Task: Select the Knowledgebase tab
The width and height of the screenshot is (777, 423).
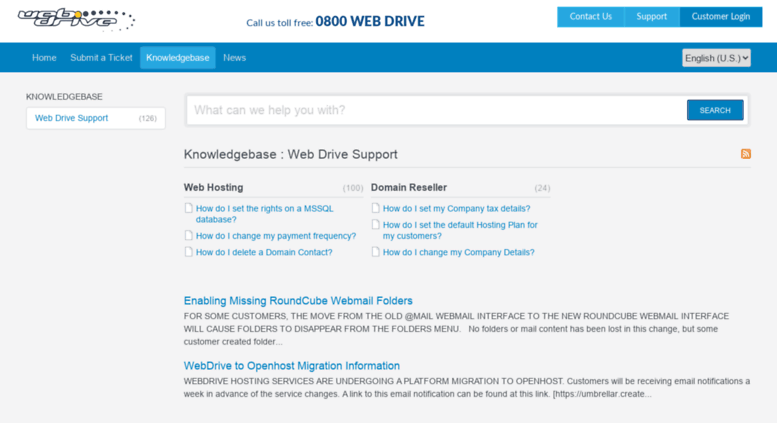Action: (x=177, y=57)
